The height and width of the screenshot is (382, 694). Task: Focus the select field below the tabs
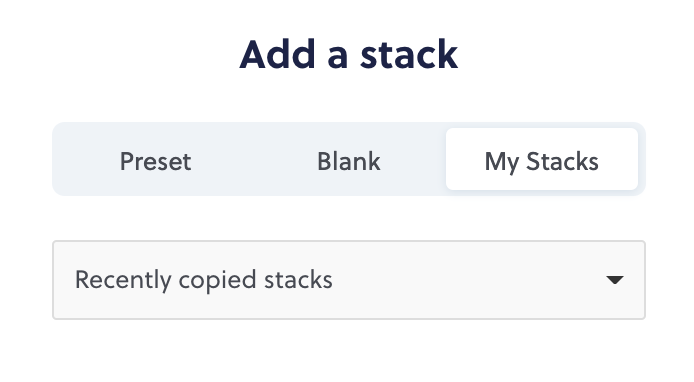(349, 280)
